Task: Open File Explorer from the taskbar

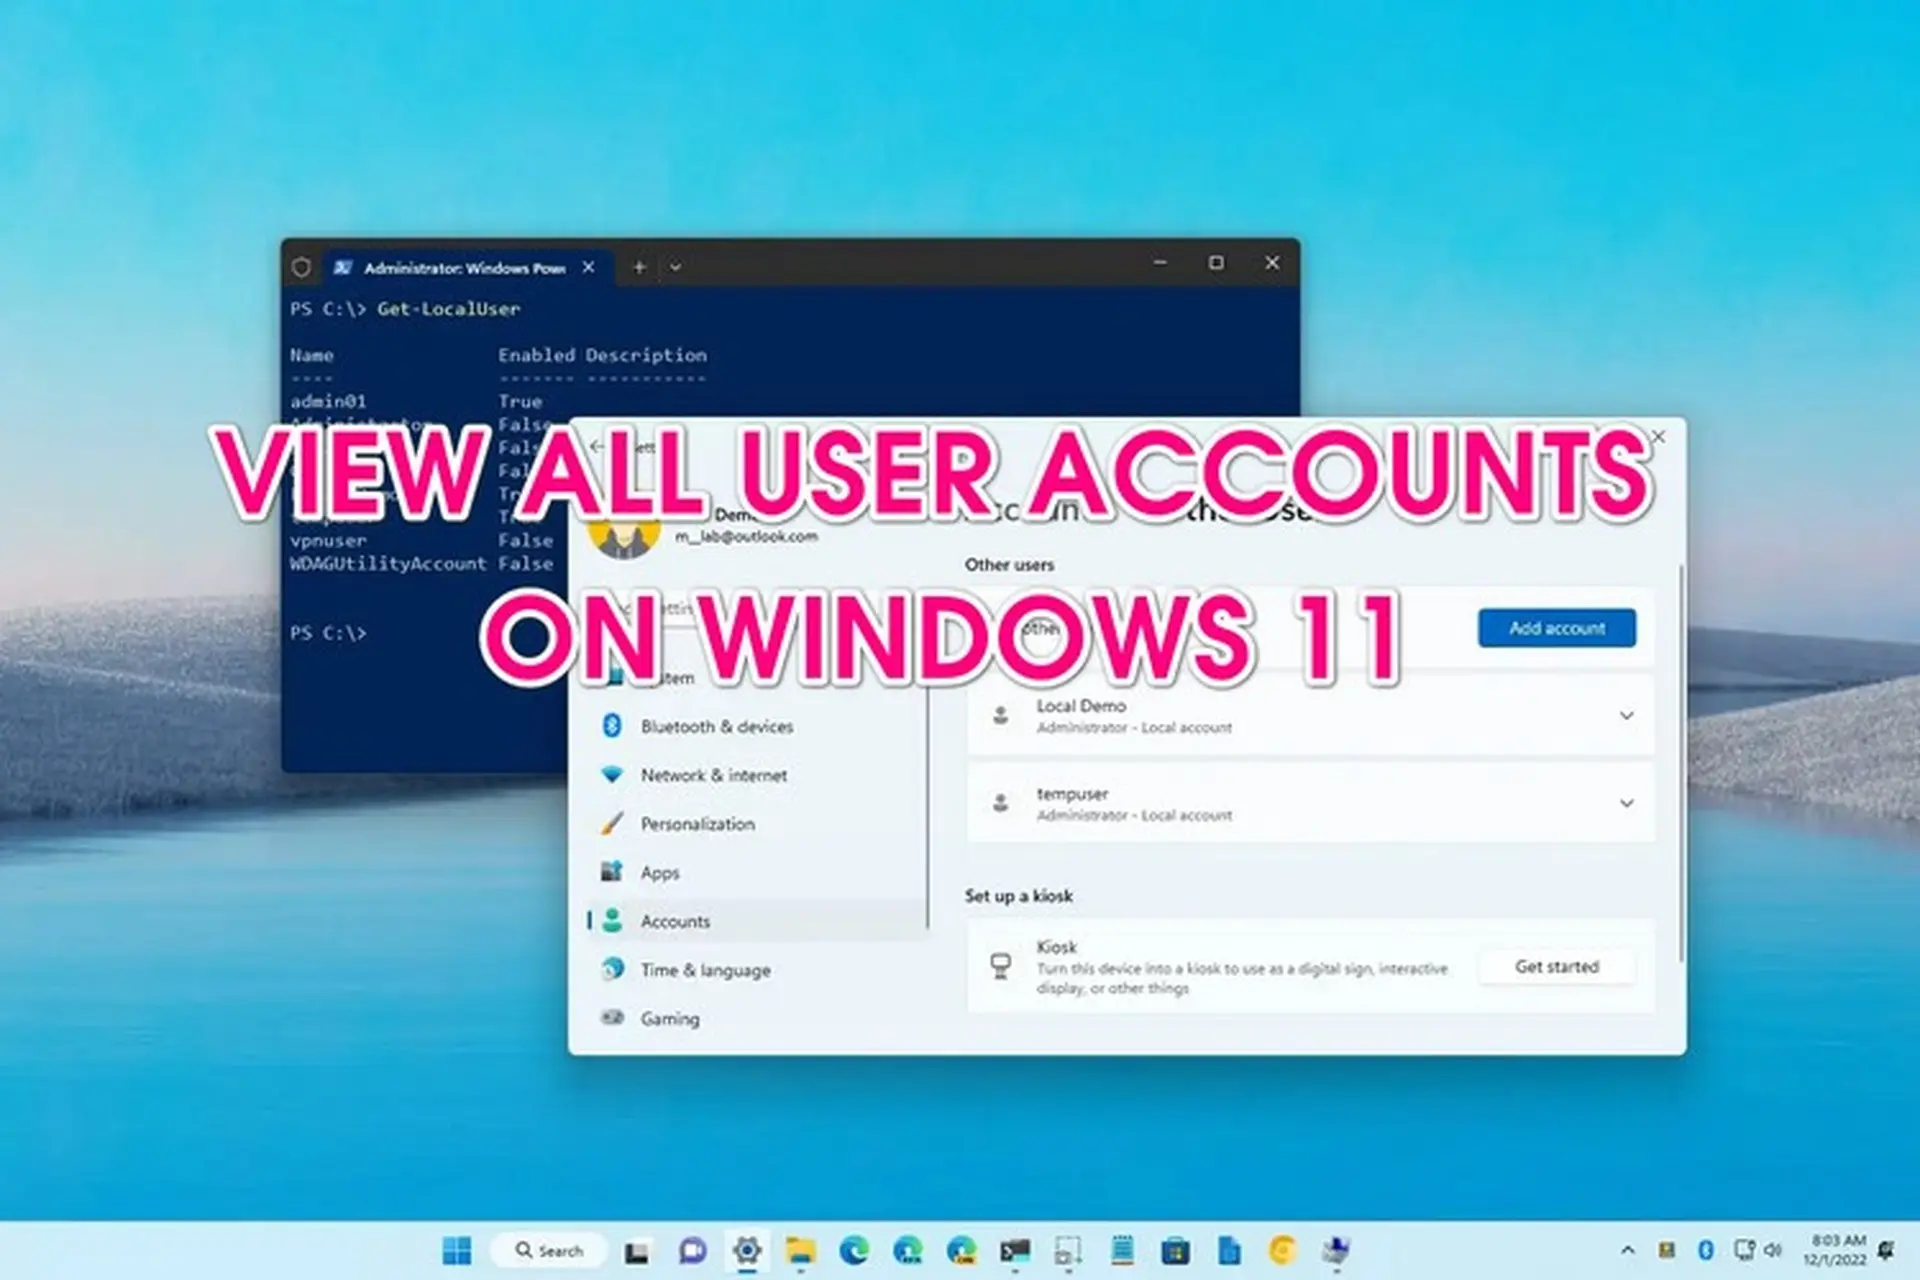Action: click(x=801, y=1250)
